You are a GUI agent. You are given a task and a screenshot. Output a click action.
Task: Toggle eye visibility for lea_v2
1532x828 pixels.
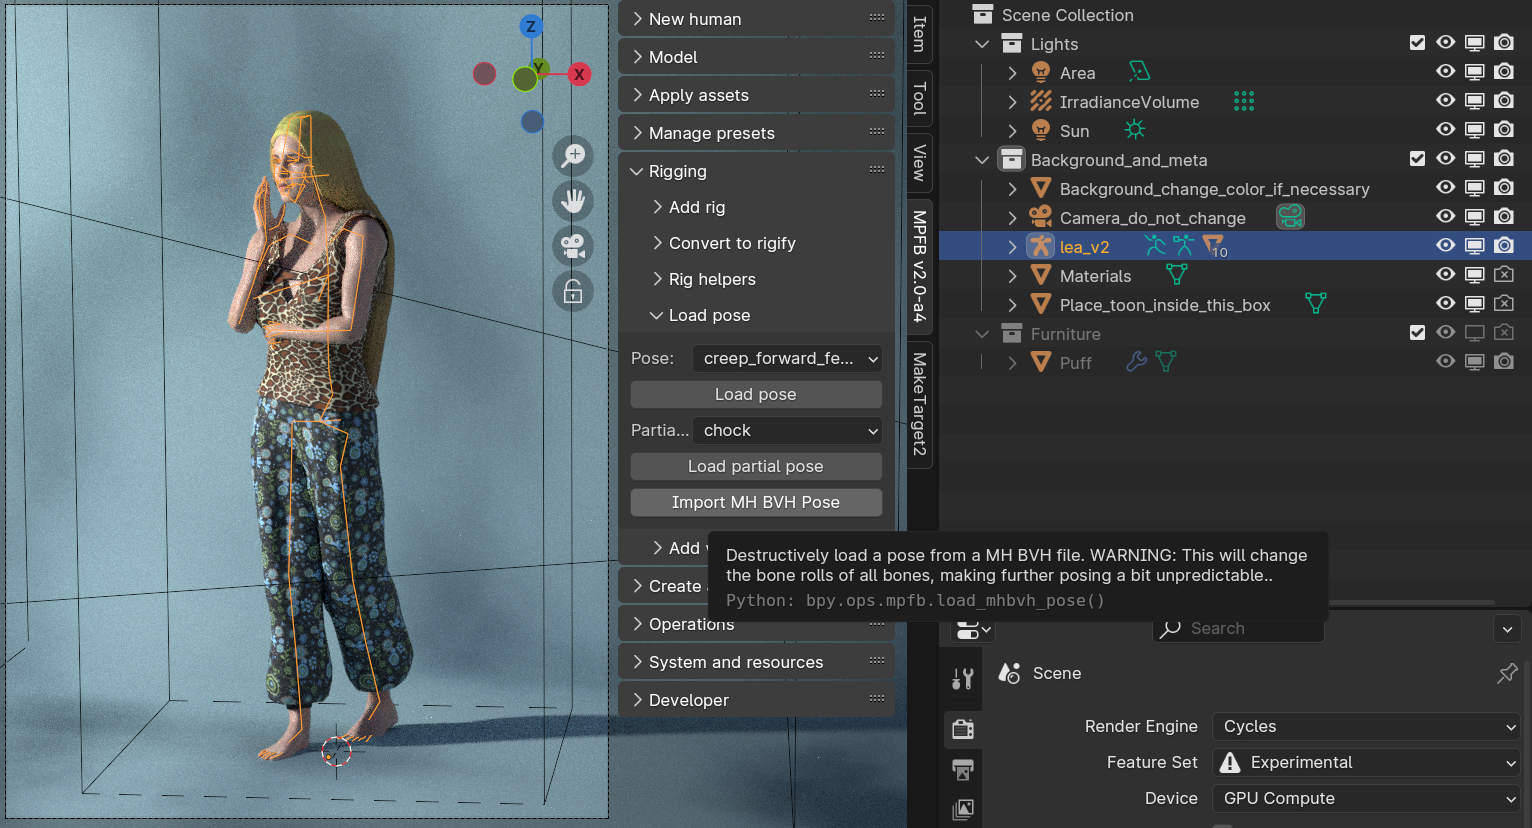coord(1446,246)
